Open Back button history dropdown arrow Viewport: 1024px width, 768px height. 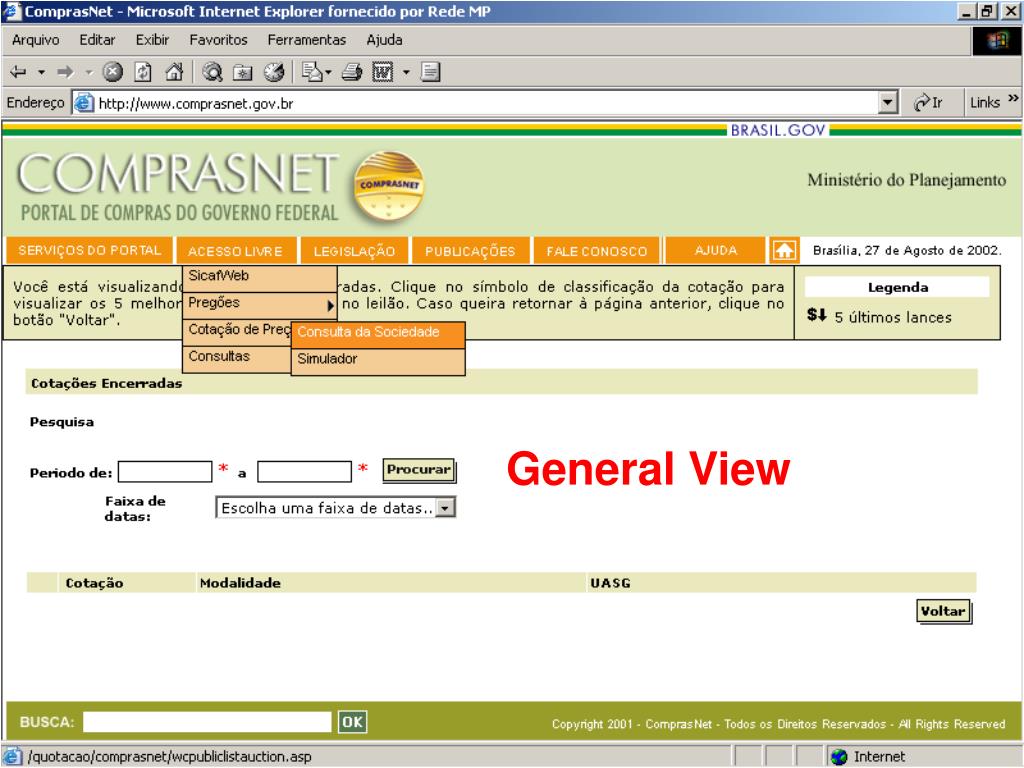click(41, 72)
